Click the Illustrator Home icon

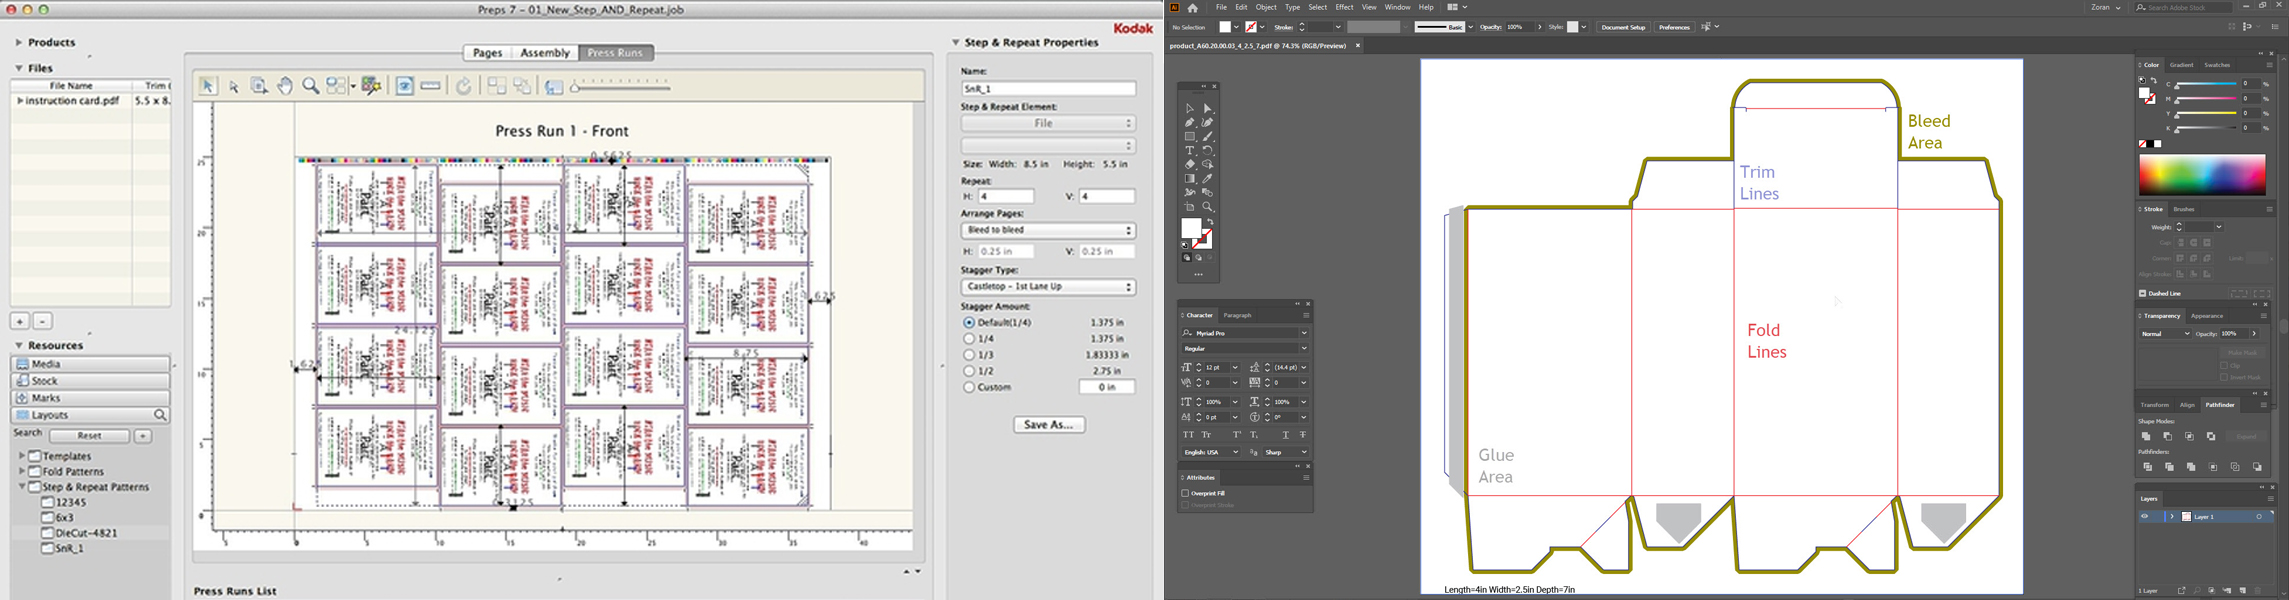pos(1193,8)
